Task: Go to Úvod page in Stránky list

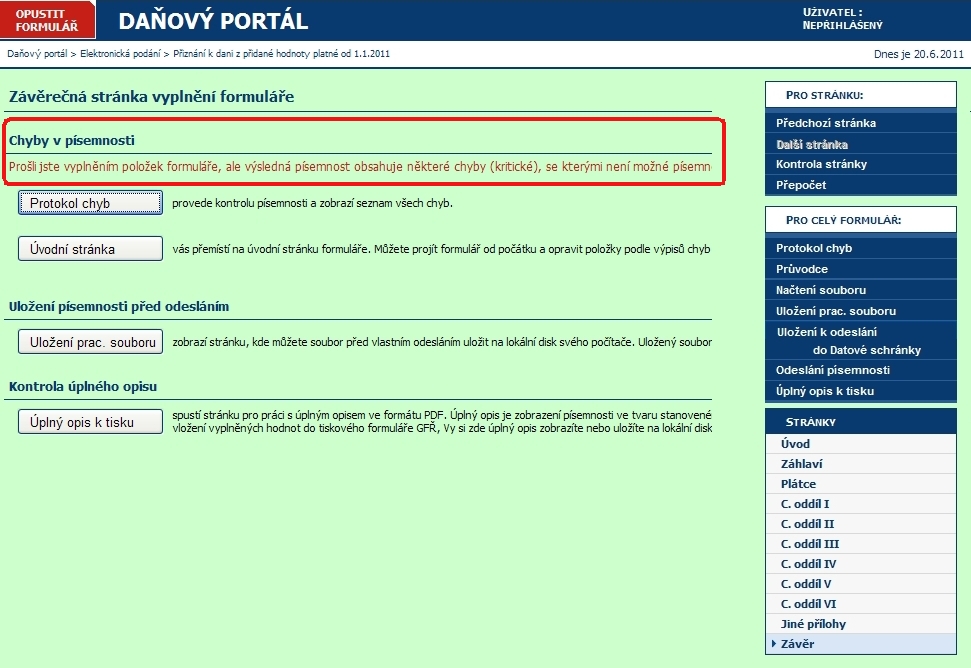Action: click(861, 443)
